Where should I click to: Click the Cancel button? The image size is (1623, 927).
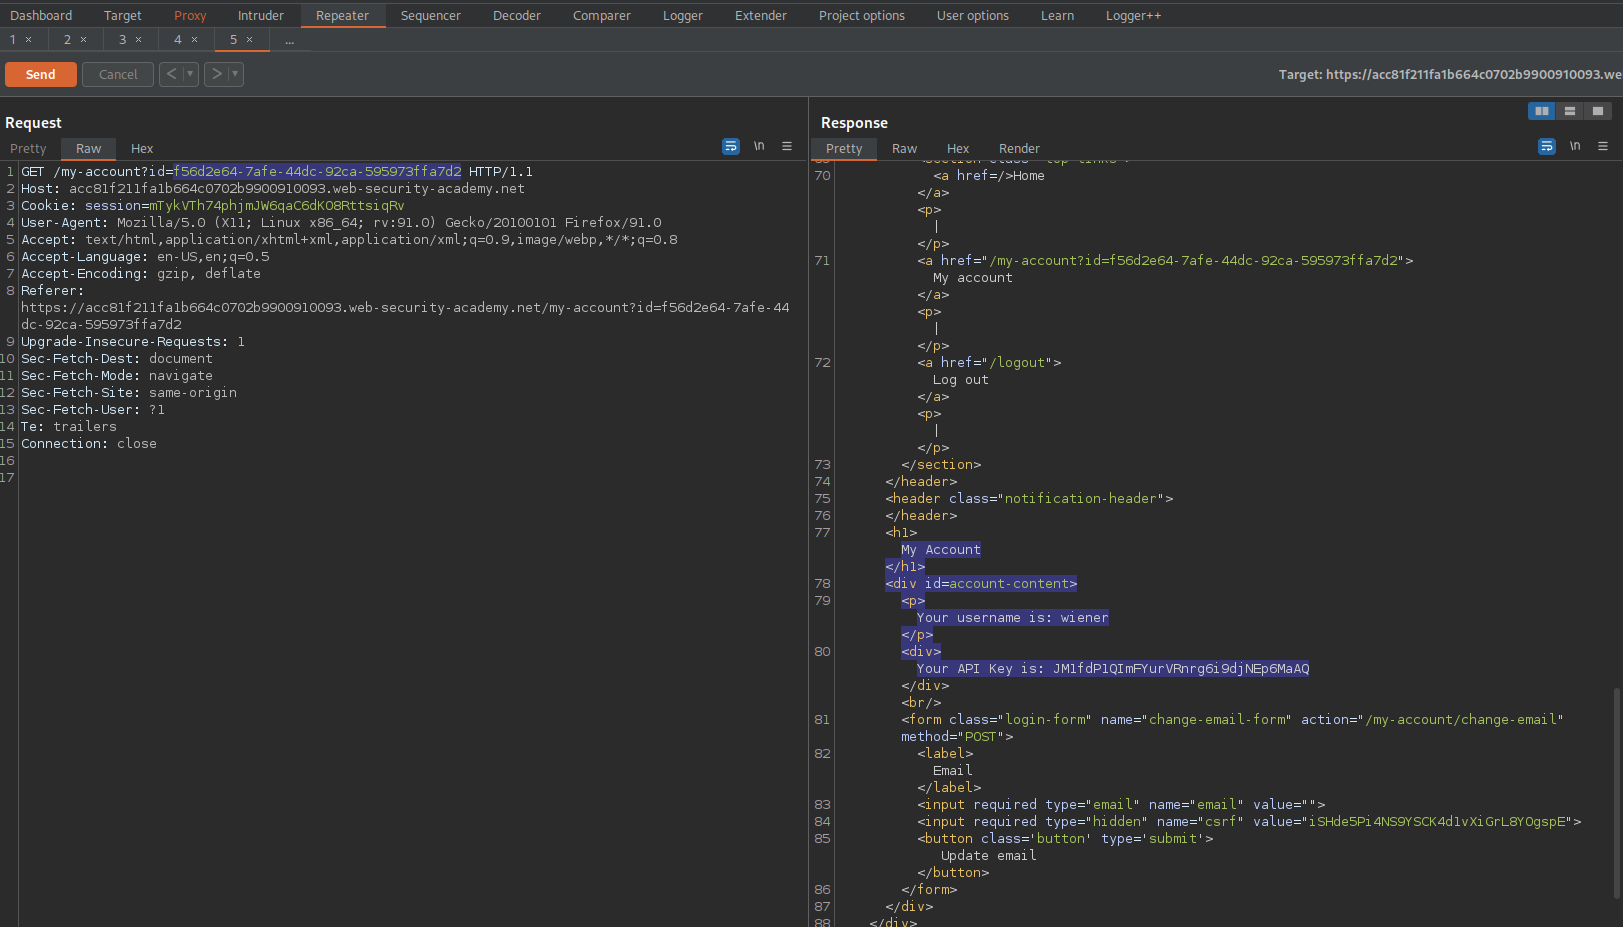pyautogui.click(x=118, y=74)
